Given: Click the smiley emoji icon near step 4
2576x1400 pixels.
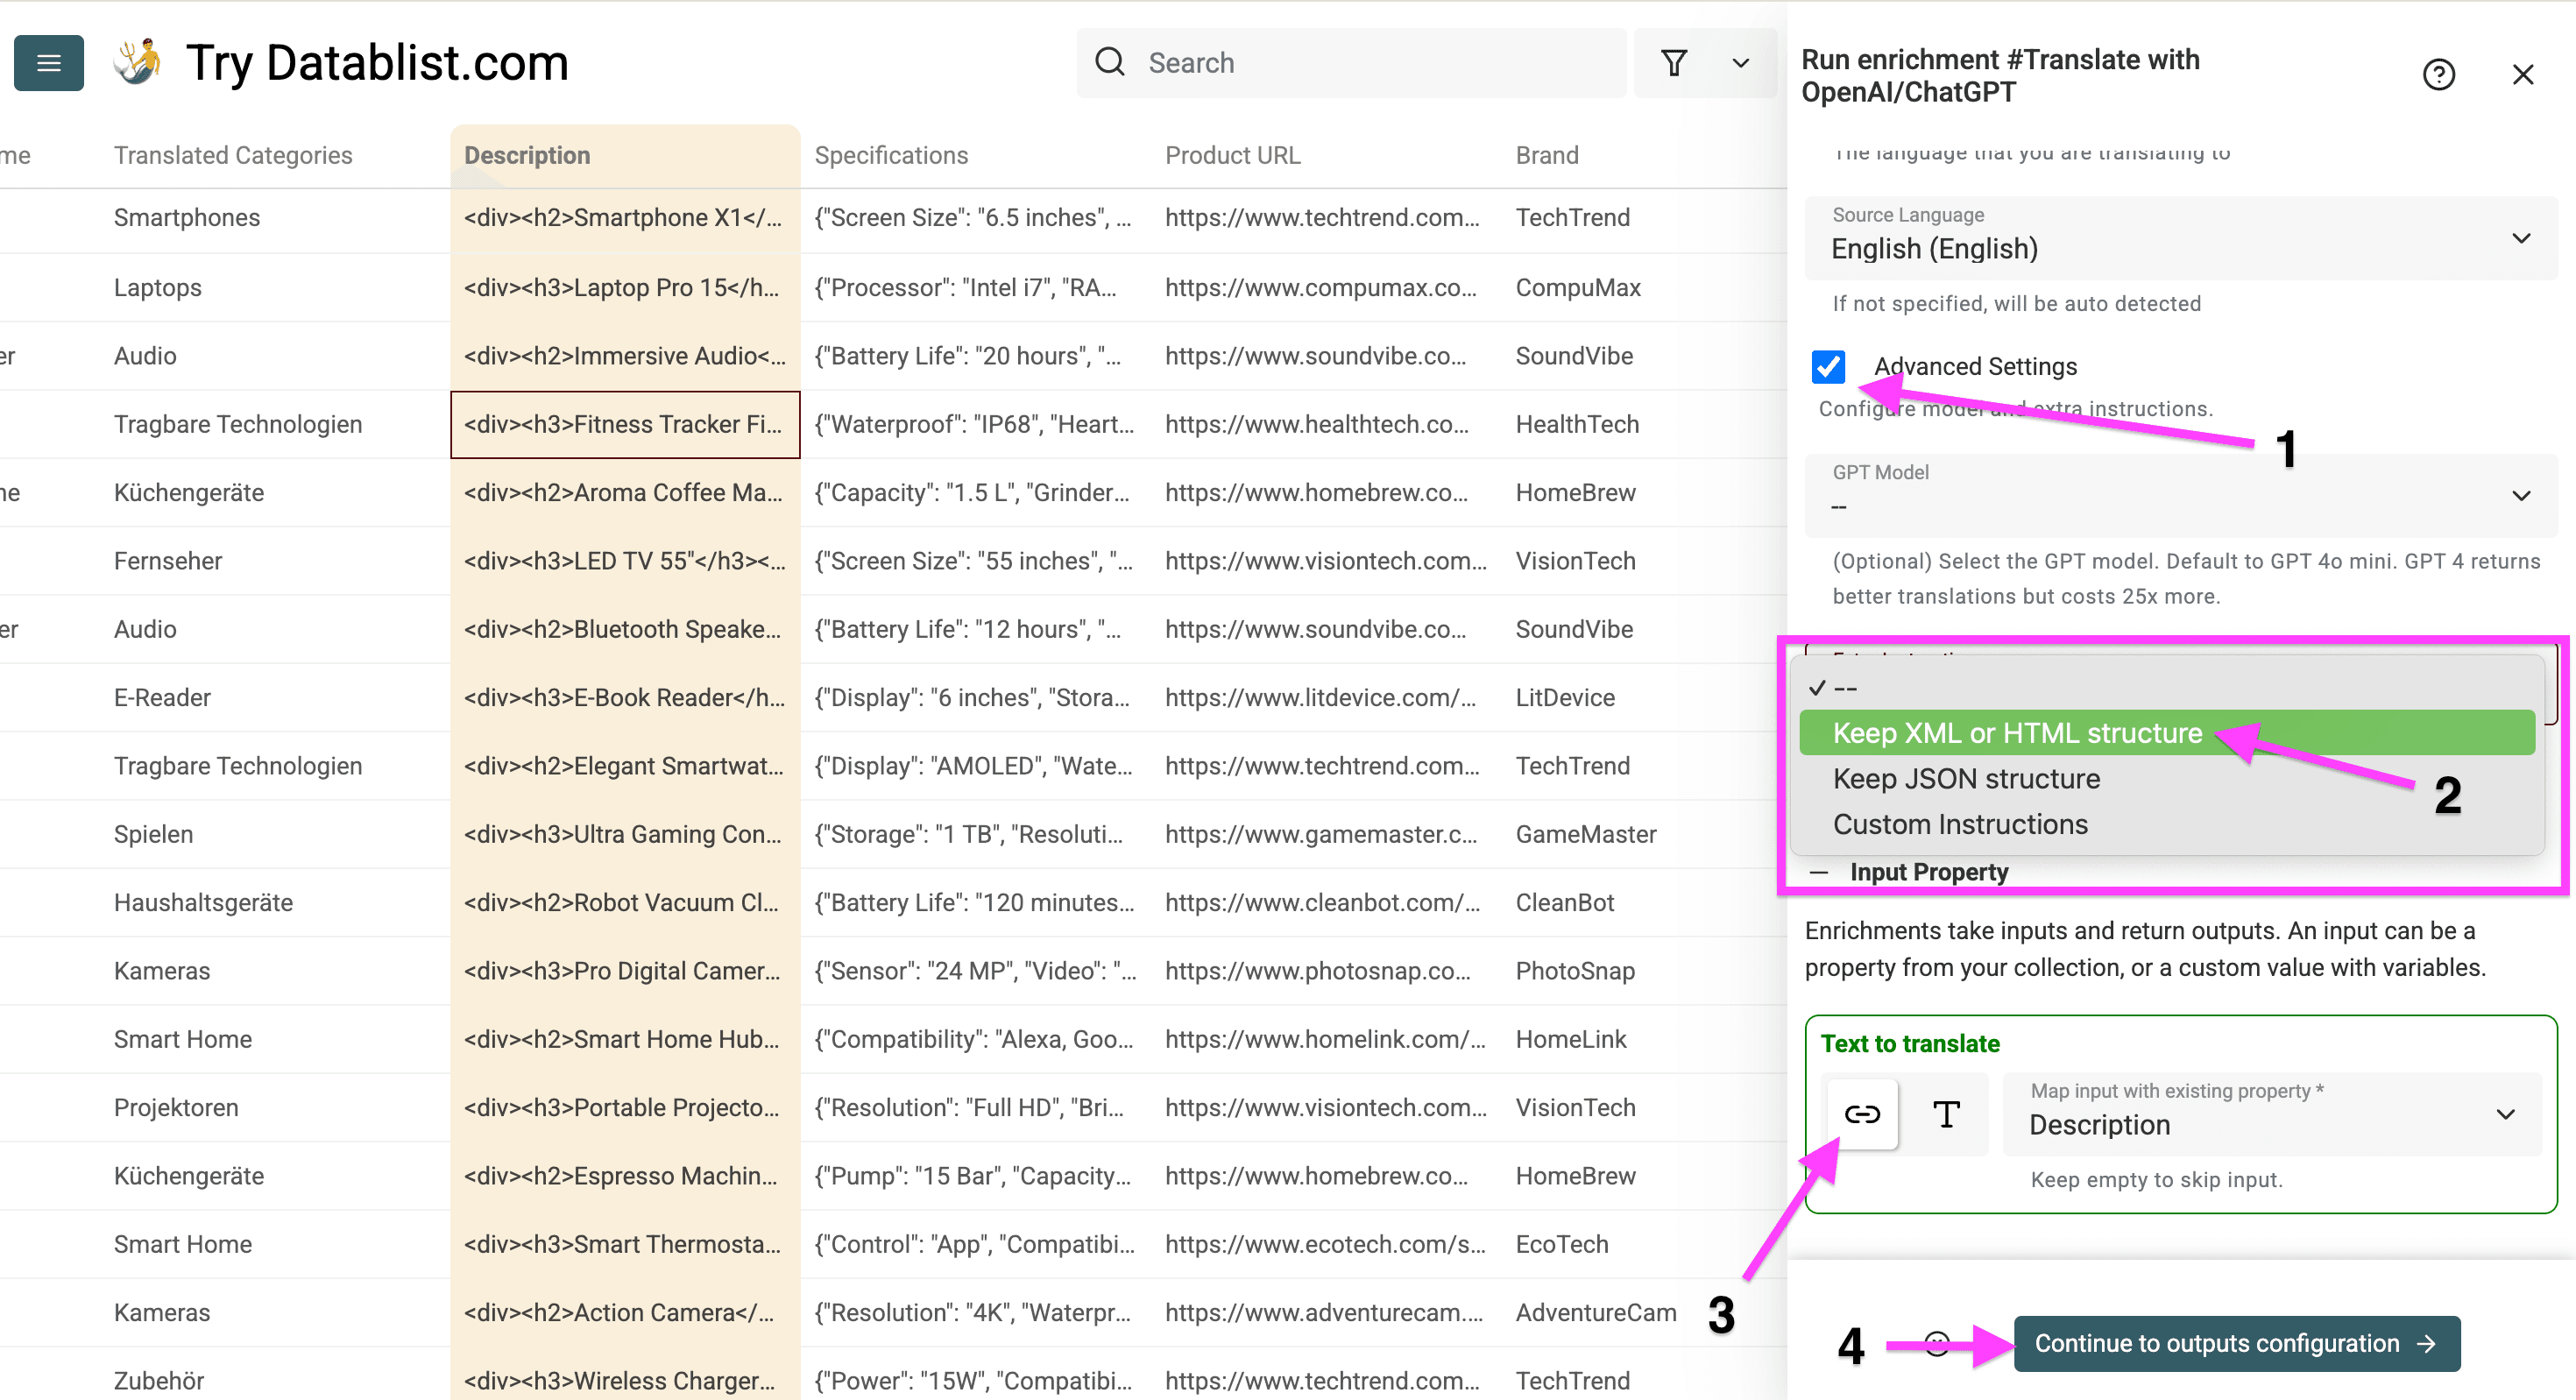Looking at the screenshot, I should (x=1937, y=1344).
